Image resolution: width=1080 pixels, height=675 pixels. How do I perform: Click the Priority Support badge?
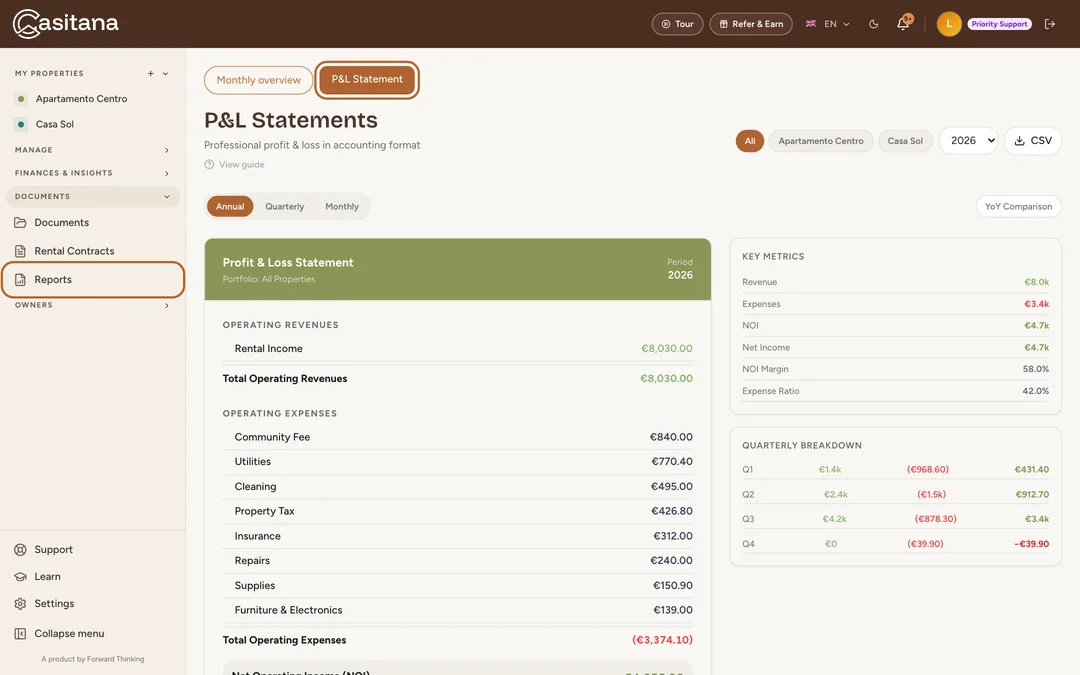pyautogui.click(x=999, y=24)
